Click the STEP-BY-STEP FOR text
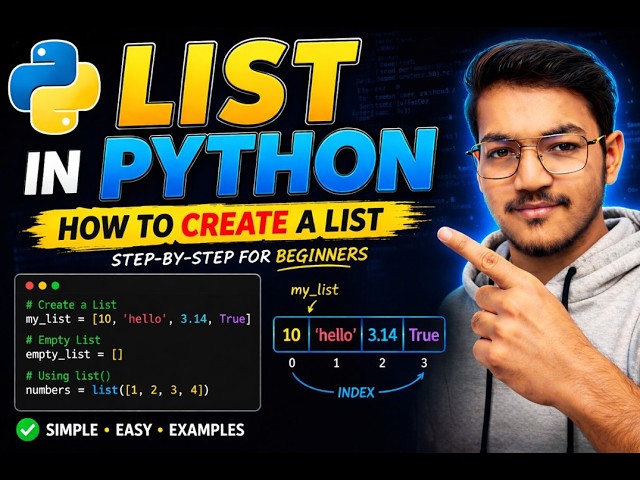Viewport: 640px width, 480px height. tap(191, 258)
